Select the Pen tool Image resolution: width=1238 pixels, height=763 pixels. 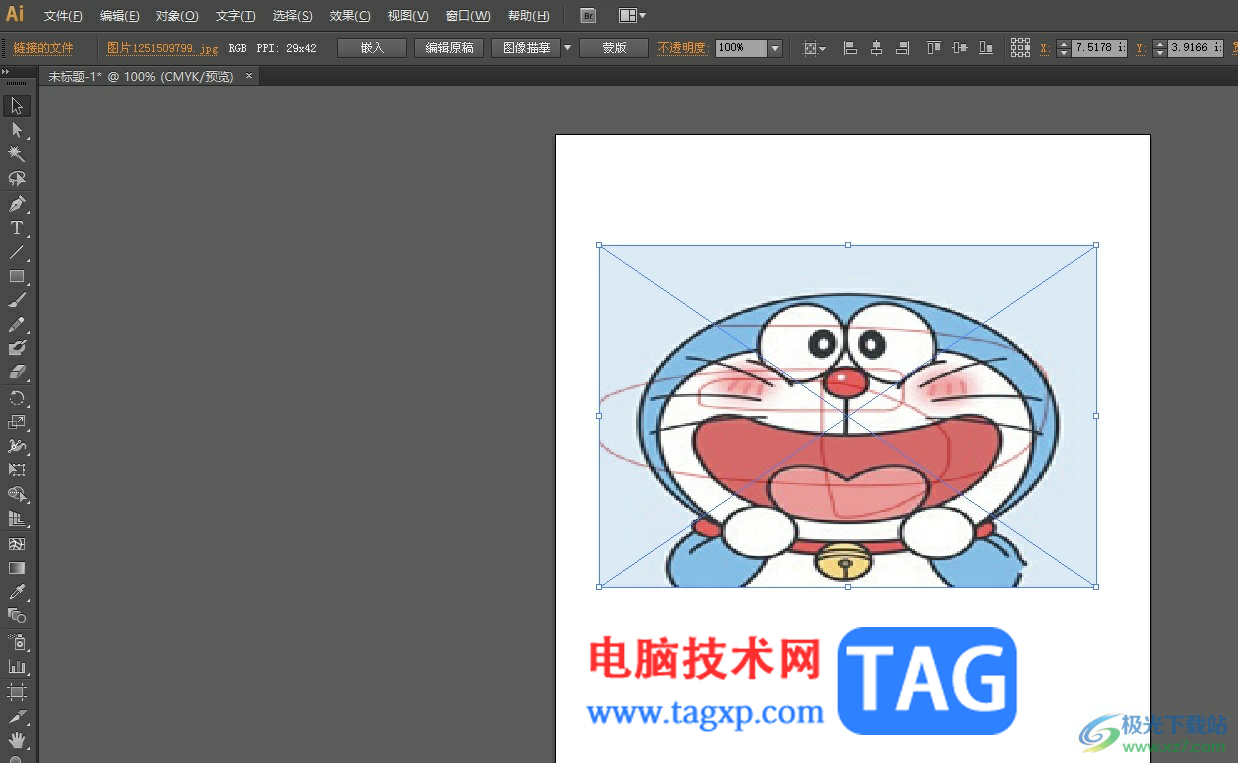[17, 204]
